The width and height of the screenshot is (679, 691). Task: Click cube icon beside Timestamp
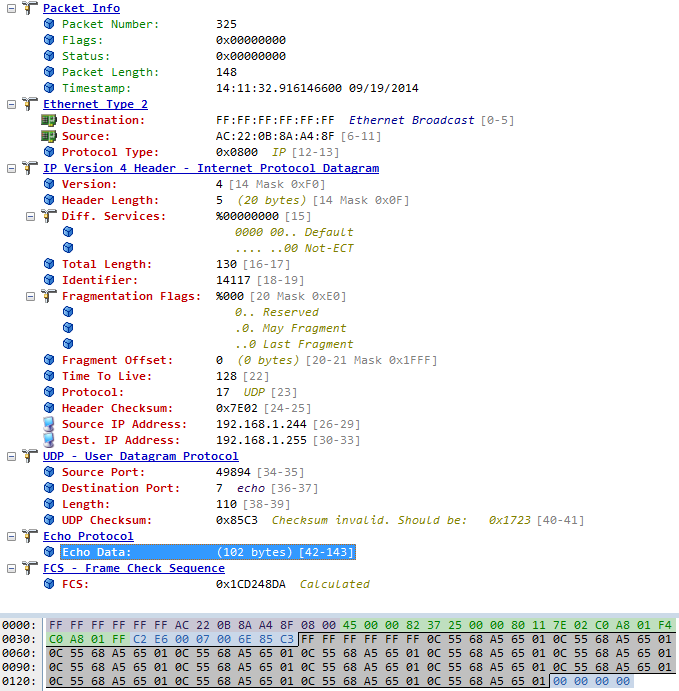click(49, 88)
